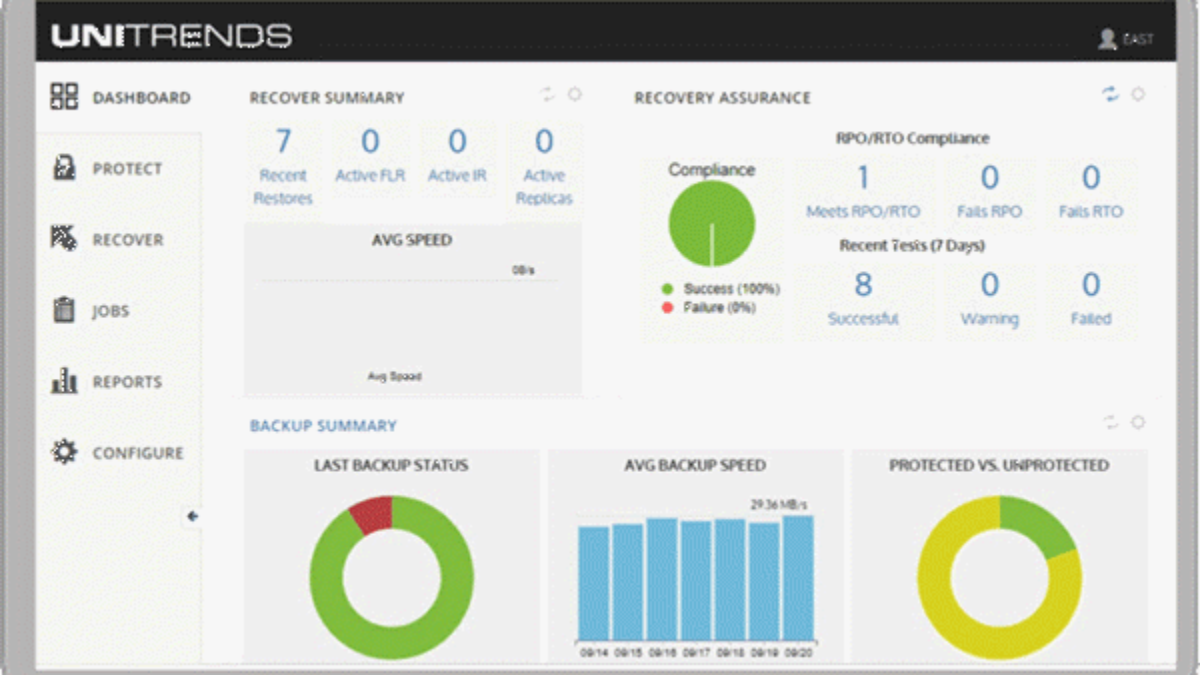Click the Success (100%) legend entry
This screenshot has width=1200, height=675.
click(x=720, y=289)
